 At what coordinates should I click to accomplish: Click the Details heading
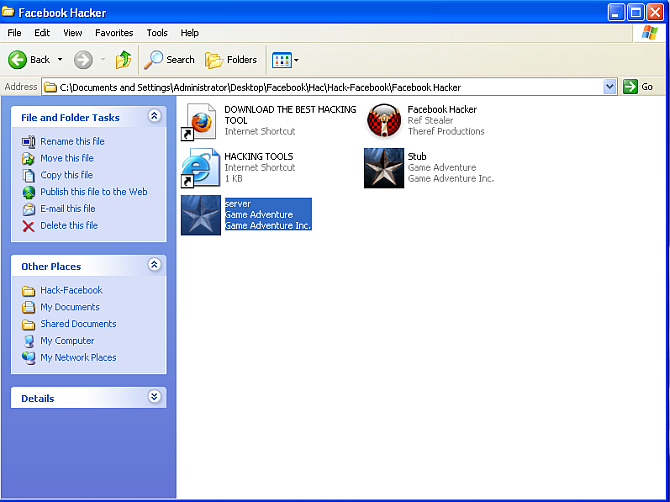pos(38,399)
